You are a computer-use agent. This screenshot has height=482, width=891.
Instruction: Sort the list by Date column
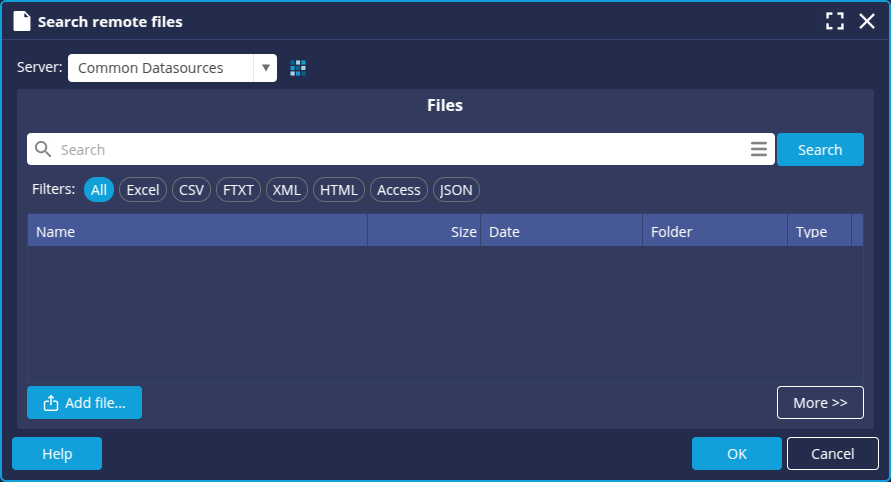[561, 232]
